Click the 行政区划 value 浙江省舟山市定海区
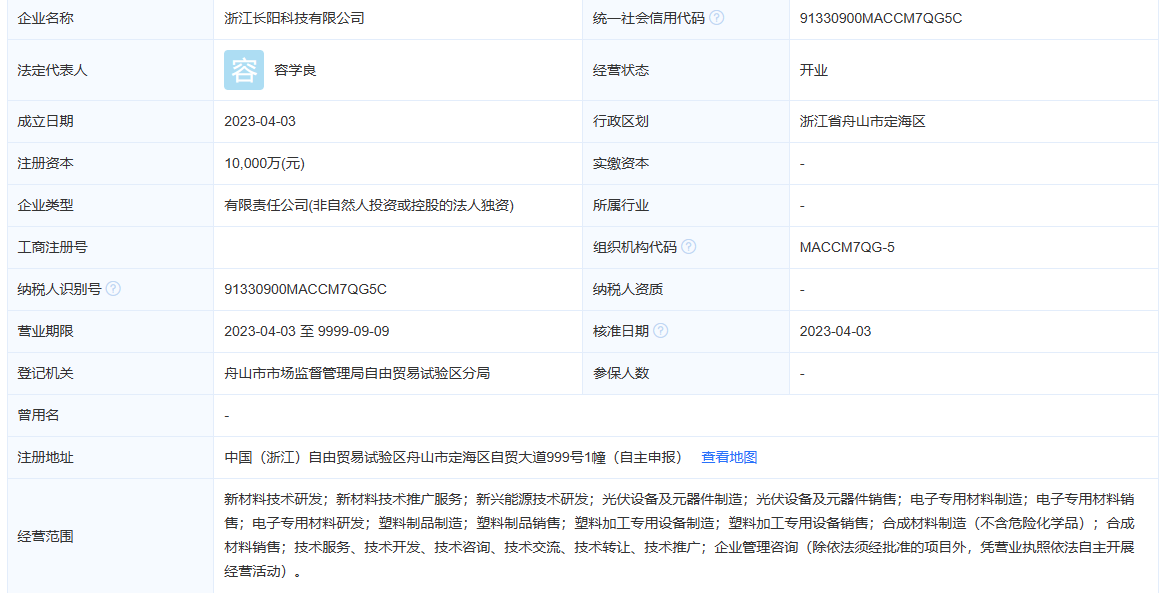Screen dimensions: 1163x593 point(861,120)
